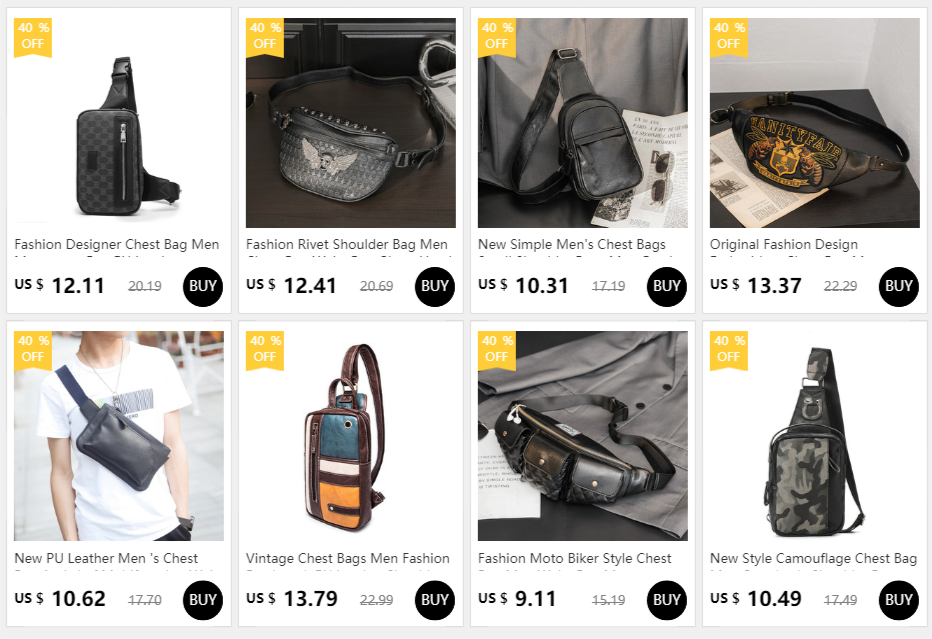Open the New Style Camouflage Chest Bag title
This screenshot has width=932, height=639.
coord(813,558)
